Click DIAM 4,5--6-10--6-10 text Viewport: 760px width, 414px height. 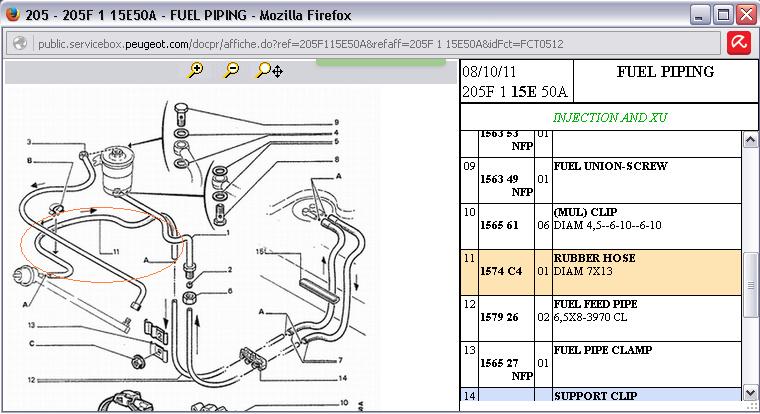608,225
